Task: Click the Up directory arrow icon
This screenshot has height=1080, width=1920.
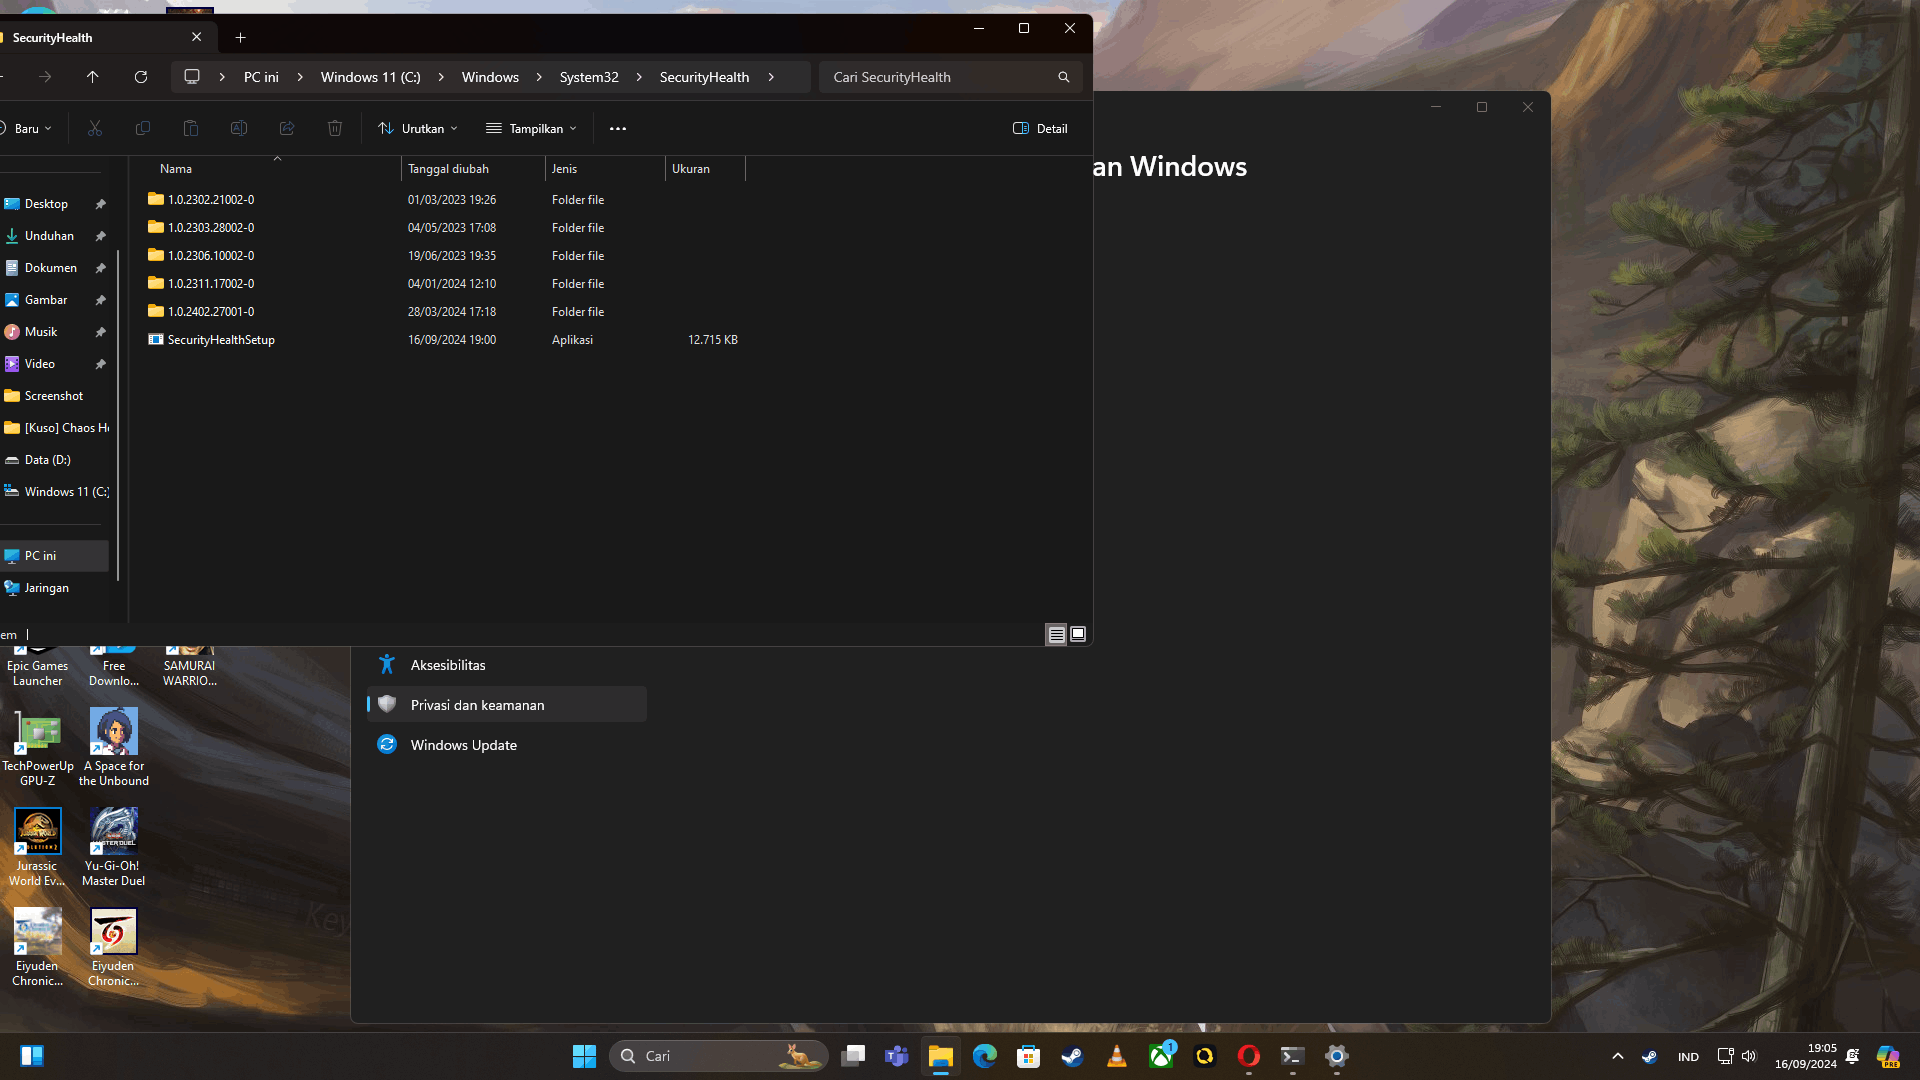Action: 93,77
